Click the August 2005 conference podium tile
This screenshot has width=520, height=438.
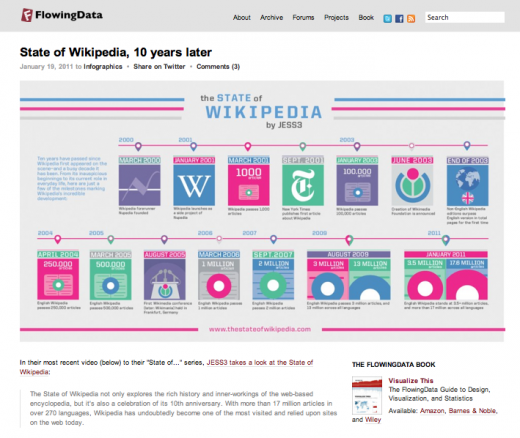click(x=165, y=279)
